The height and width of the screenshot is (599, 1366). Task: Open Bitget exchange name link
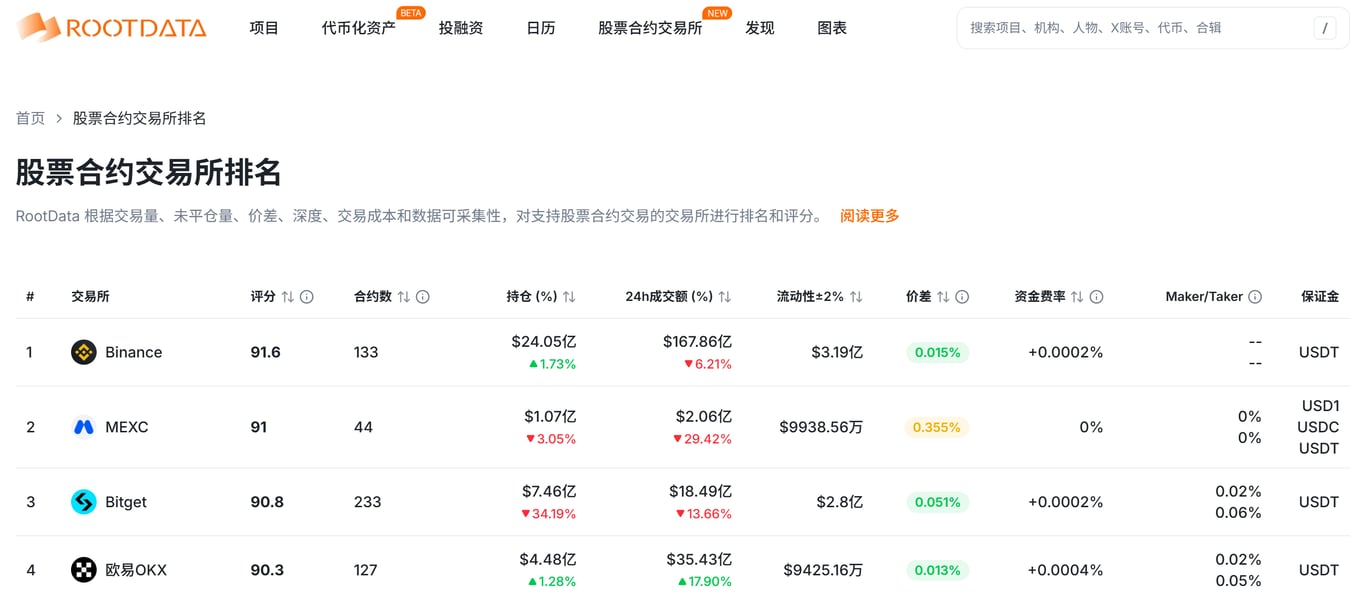point(126,502)
